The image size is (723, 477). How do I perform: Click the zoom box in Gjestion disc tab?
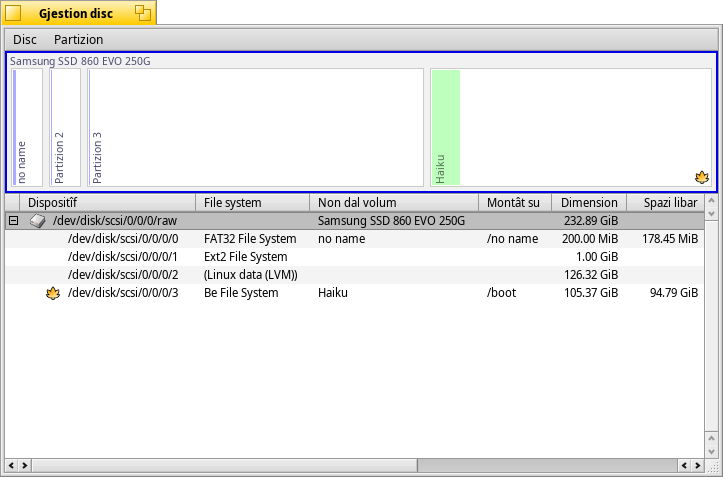[x=143, y=13]
